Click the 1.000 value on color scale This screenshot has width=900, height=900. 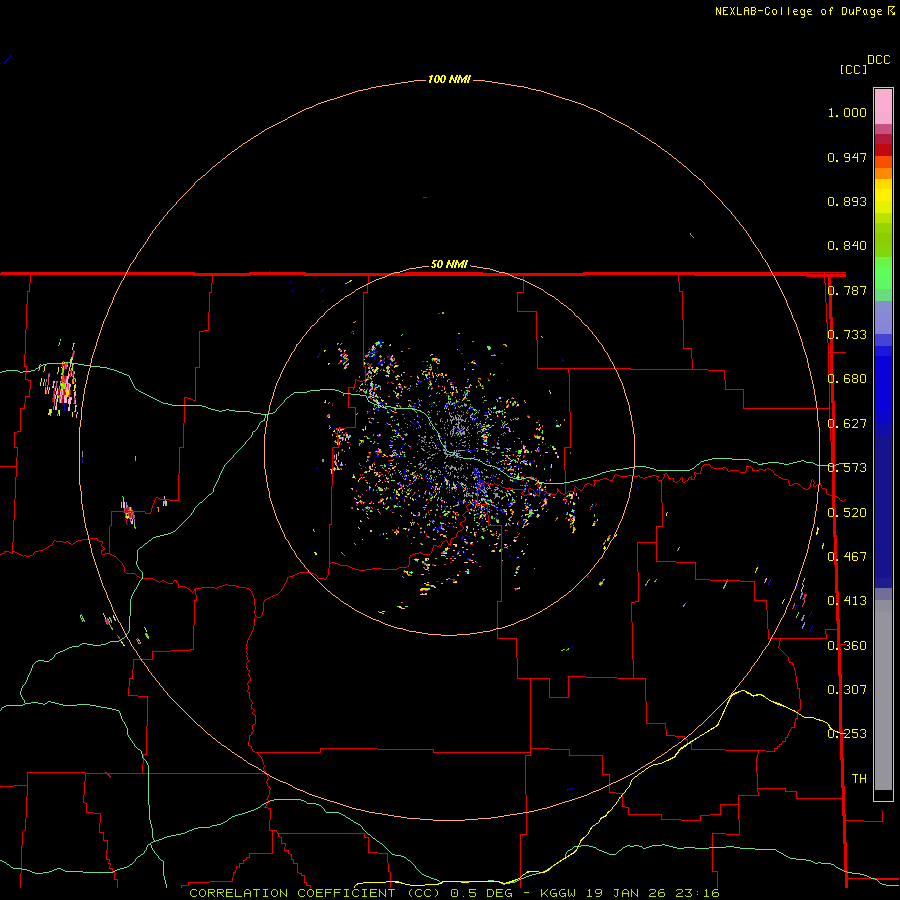pos(847,112)
